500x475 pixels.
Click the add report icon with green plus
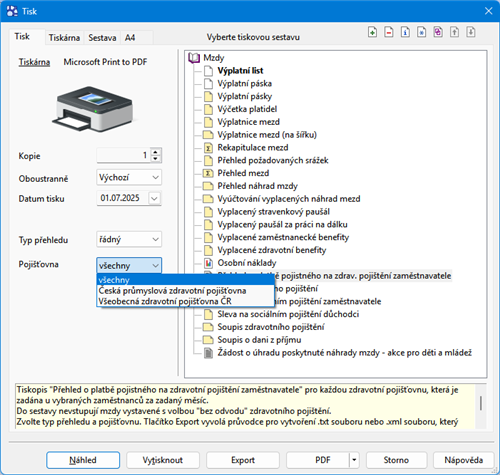click(x=372, y=32)
